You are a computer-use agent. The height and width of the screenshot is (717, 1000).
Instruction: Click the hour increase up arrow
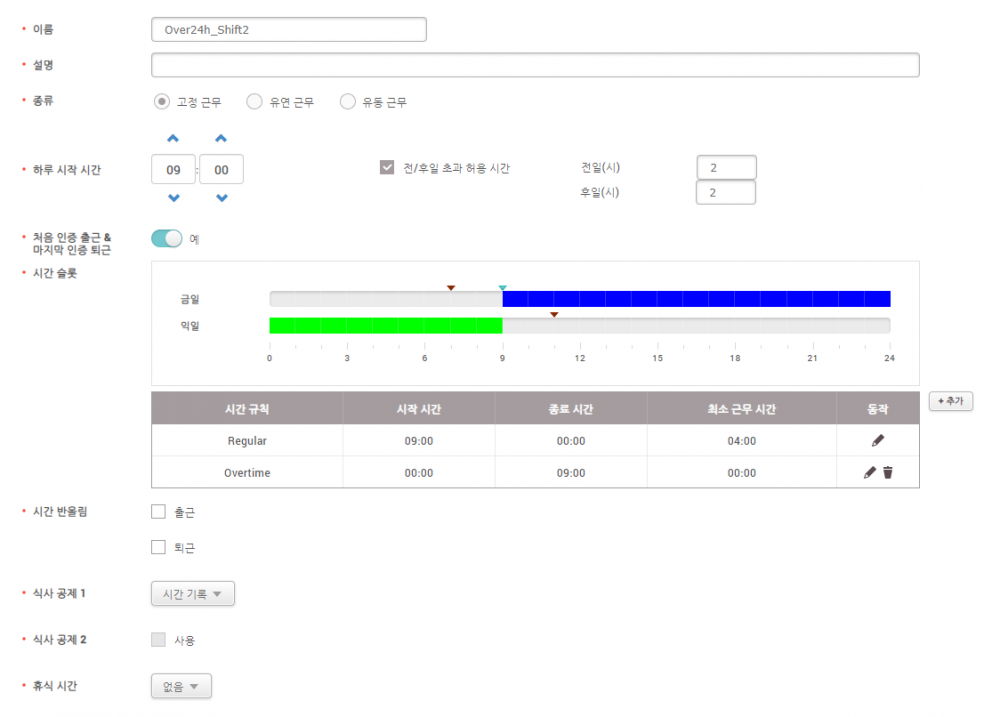173,139
